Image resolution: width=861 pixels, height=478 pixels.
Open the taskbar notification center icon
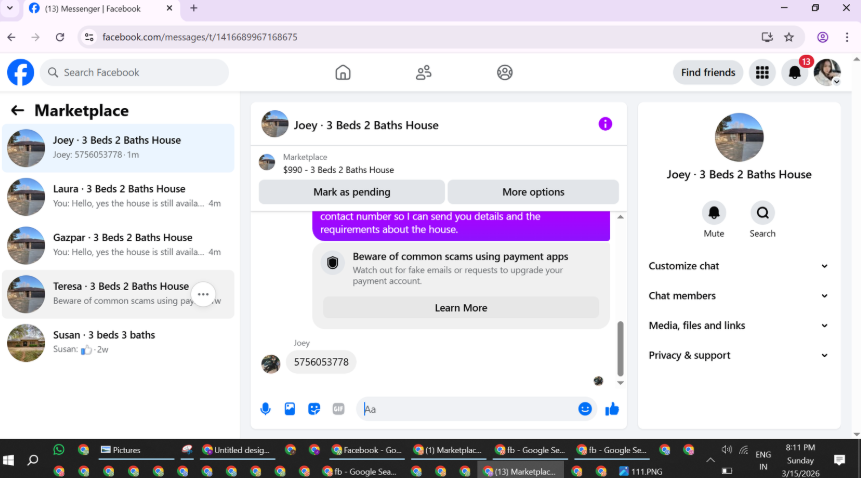coord(839,460)
